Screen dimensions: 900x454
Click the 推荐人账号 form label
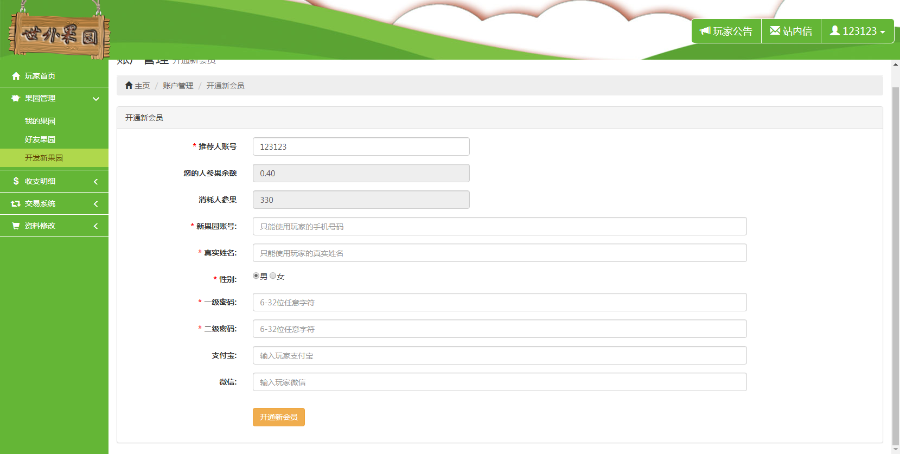point(215,147)
